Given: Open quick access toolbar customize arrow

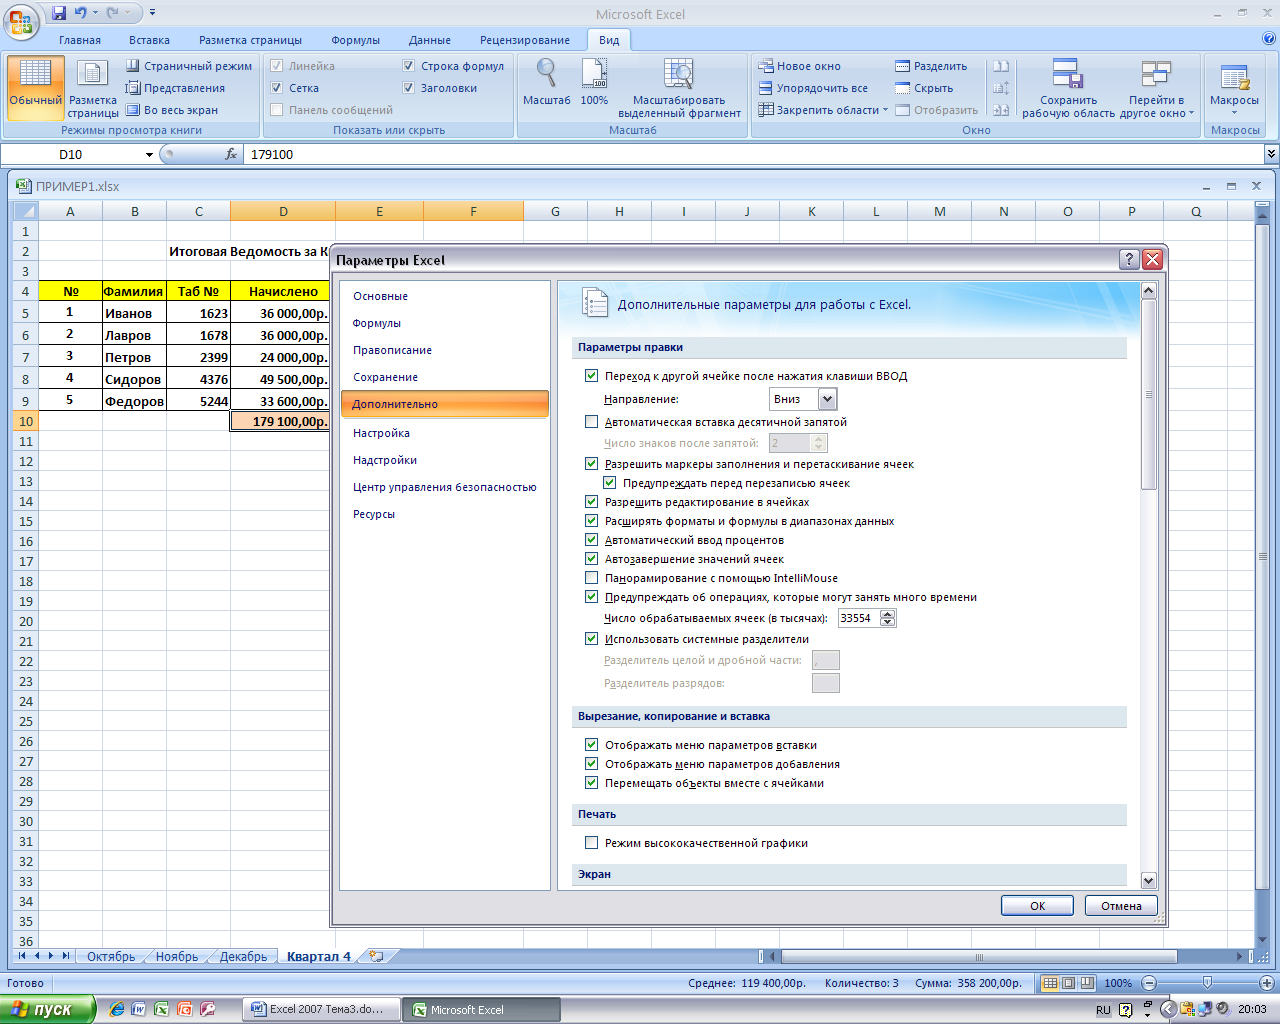Looking at the screenshot, I should [x=152, y=14].
